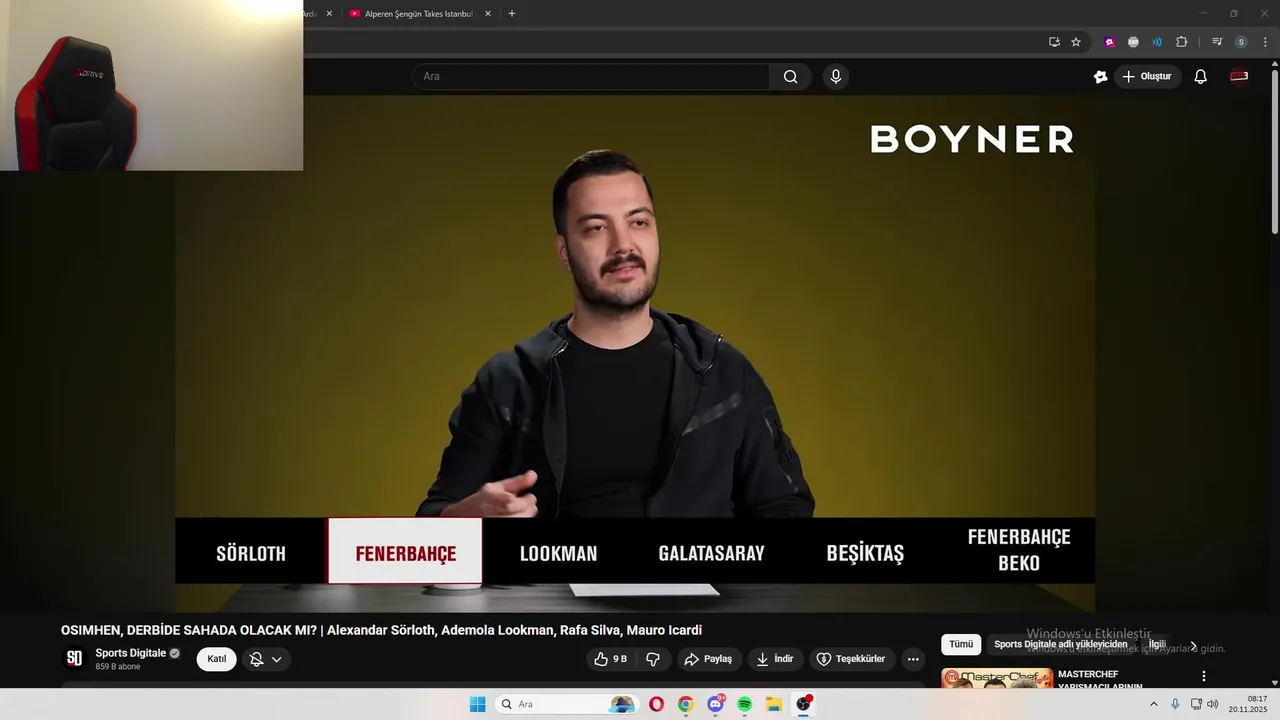Viewport: 1280px width, 720px height.
Task: Close the Alperen Şengün Takes Istanbul tab
Action: pos(488,14)
